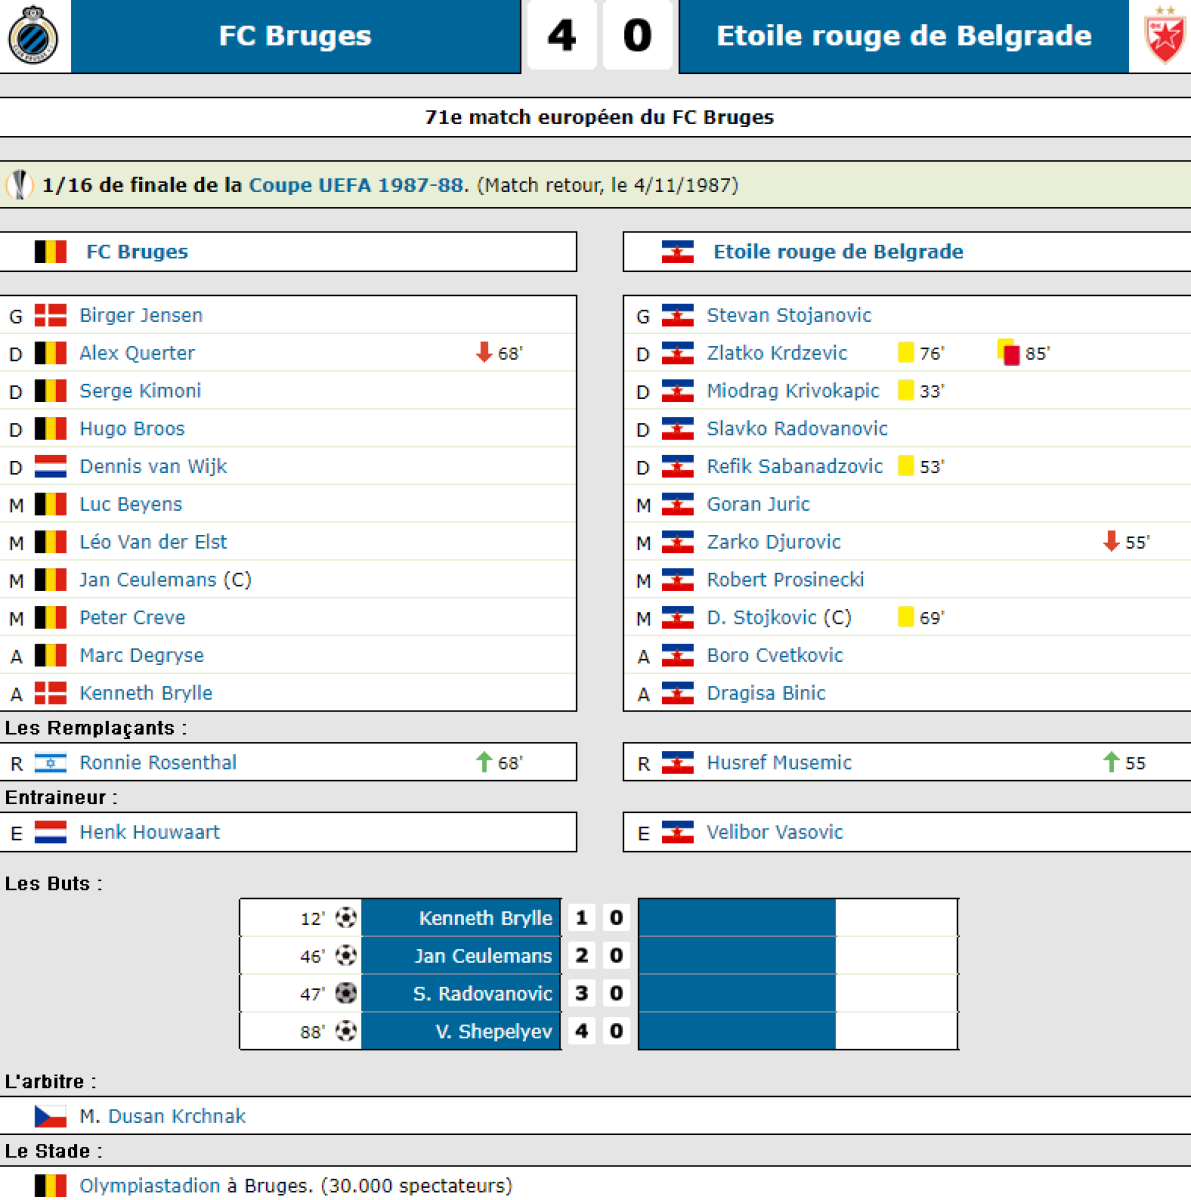Viewport: 1191px width, 1200px height.
Task: Click Zarko Djurovic's red substitution arrow
Action: click(x=1111, y=542)
